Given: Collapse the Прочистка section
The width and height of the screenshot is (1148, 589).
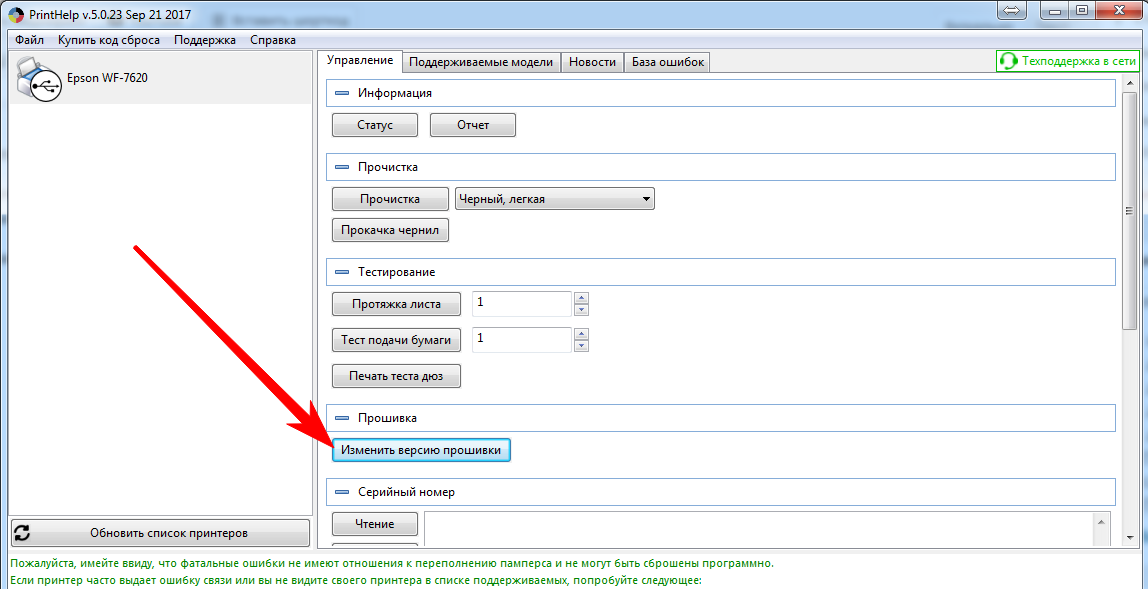Looking at the screenshot, I should (341, 167).
